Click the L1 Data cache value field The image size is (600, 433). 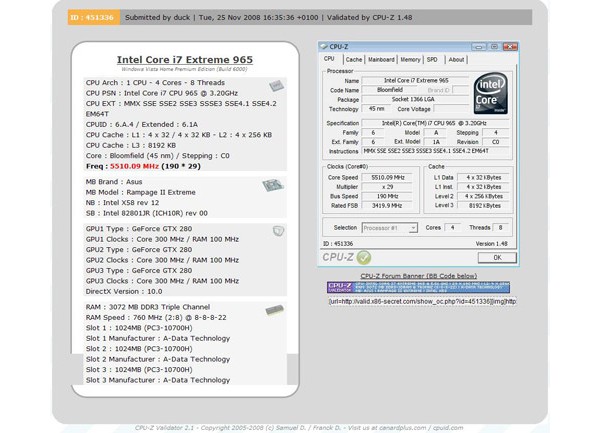[x=484, y=177]
